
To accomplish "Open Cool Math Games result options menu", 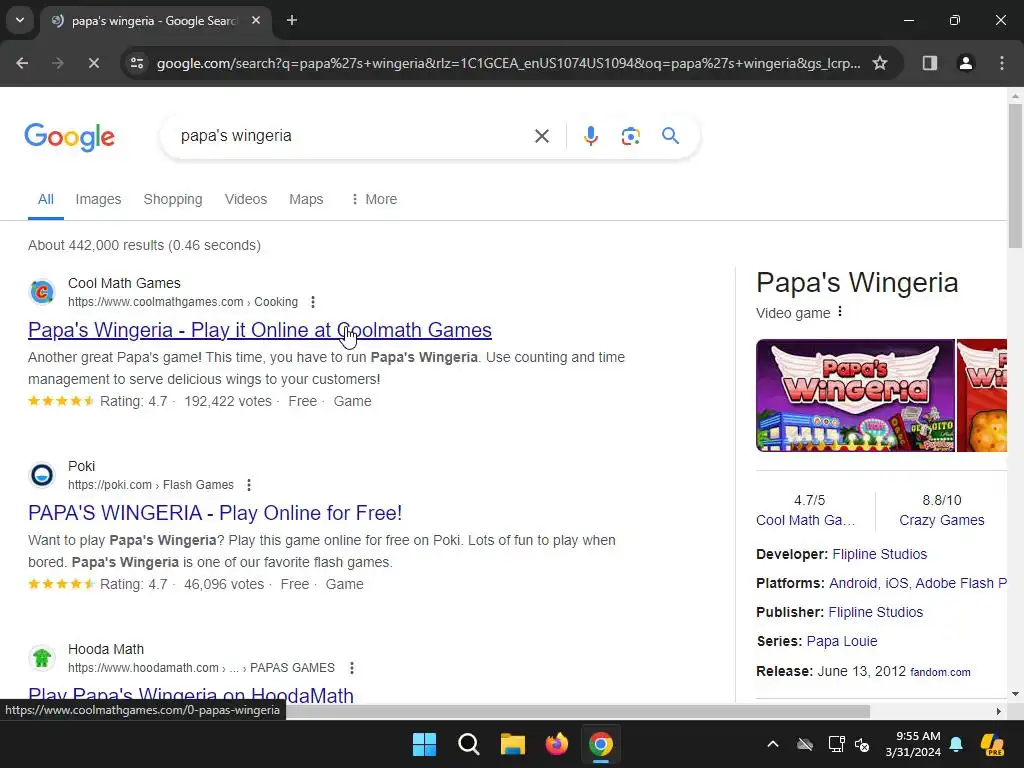I will [313, 302].
